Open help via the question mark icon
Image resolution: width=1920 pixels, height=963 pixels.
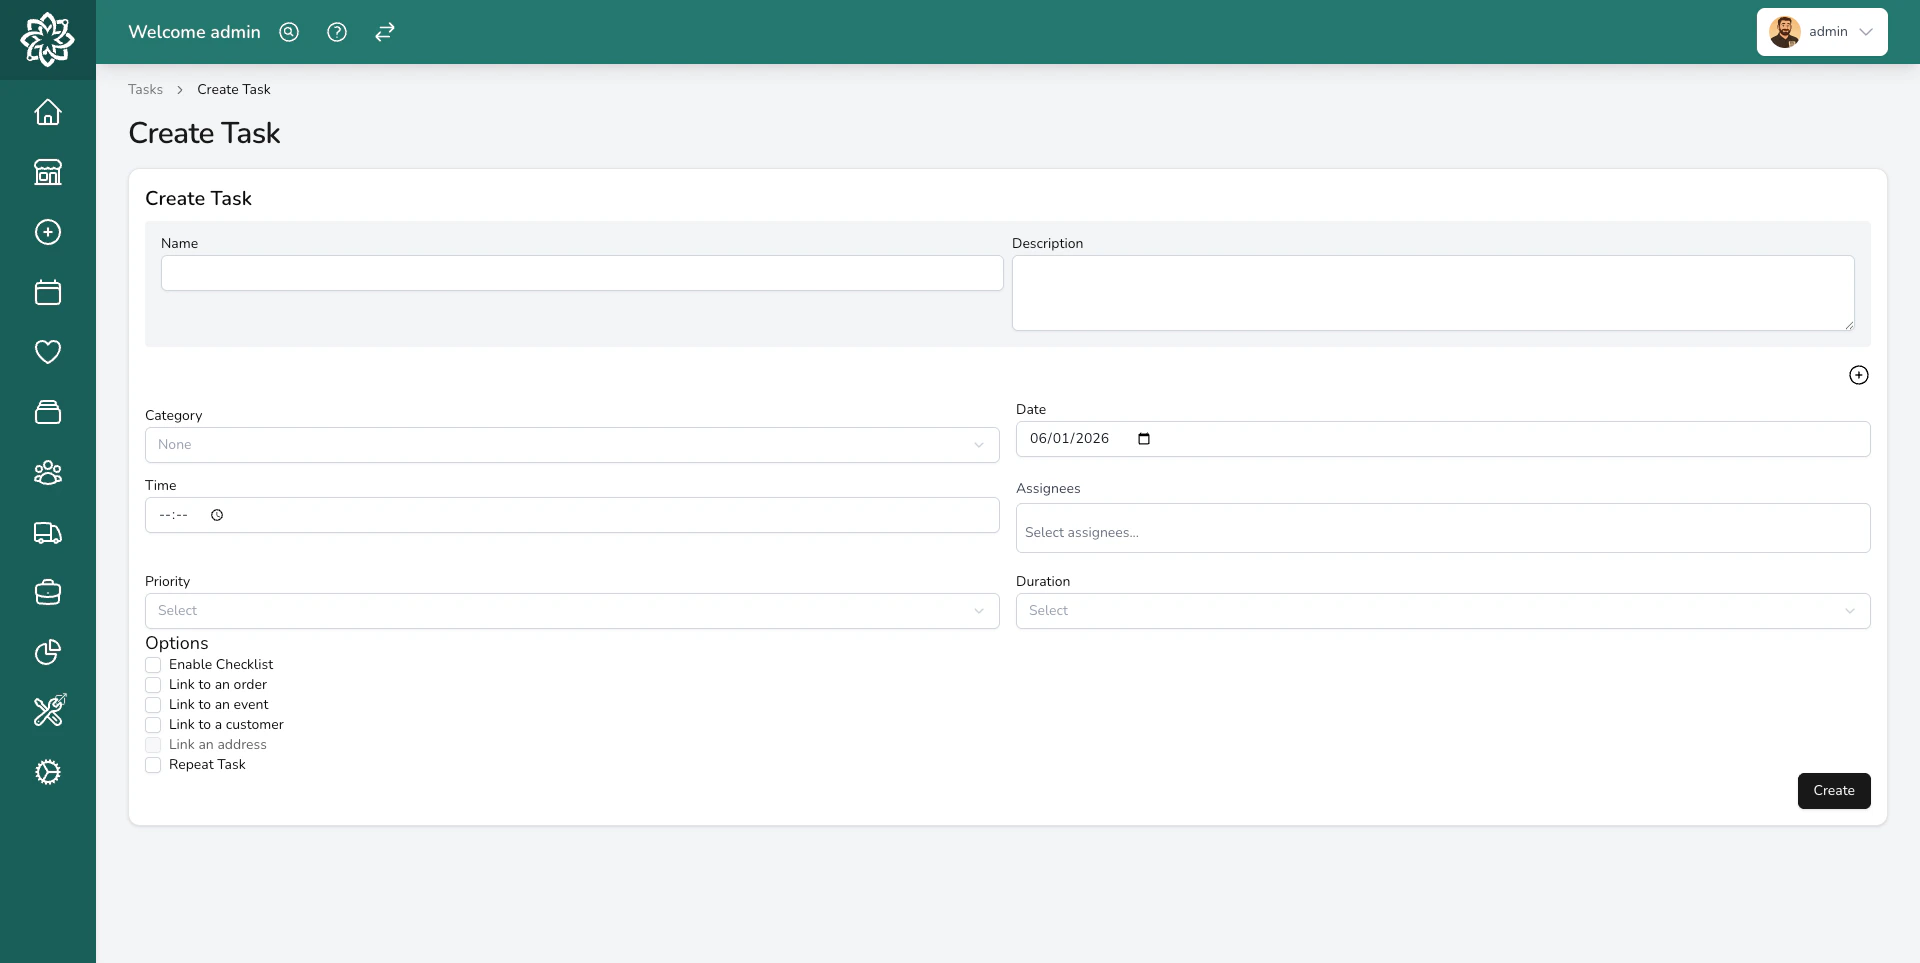336,32
